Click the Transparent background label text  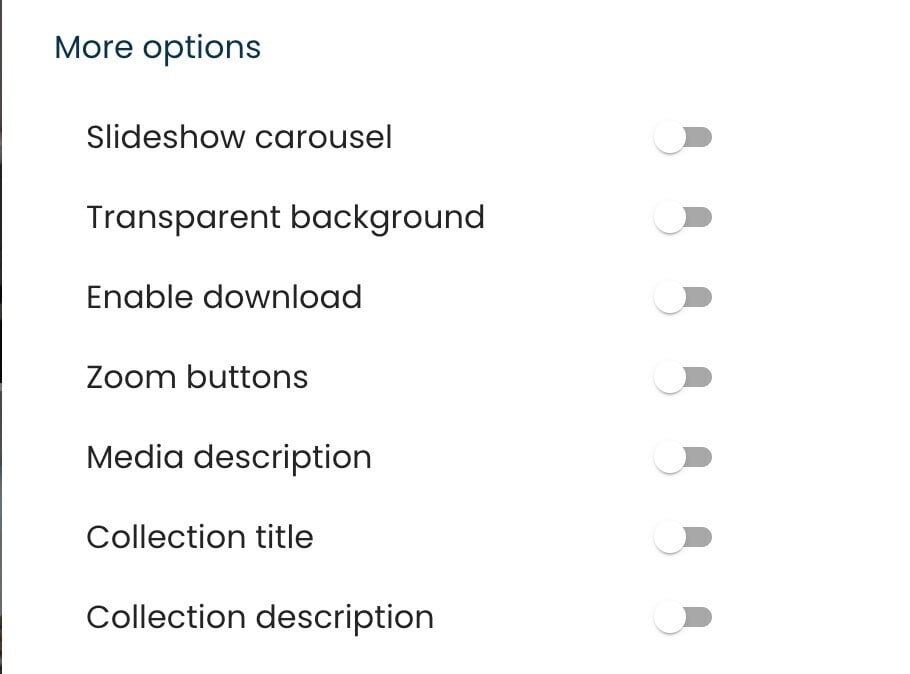click(x=286, y=216)
